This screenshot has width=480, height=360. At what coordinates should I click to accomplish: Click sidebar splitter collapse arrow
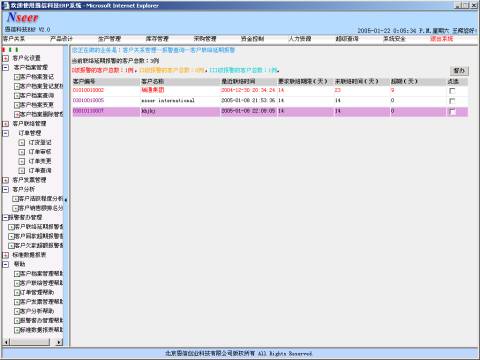click(66, 200)
